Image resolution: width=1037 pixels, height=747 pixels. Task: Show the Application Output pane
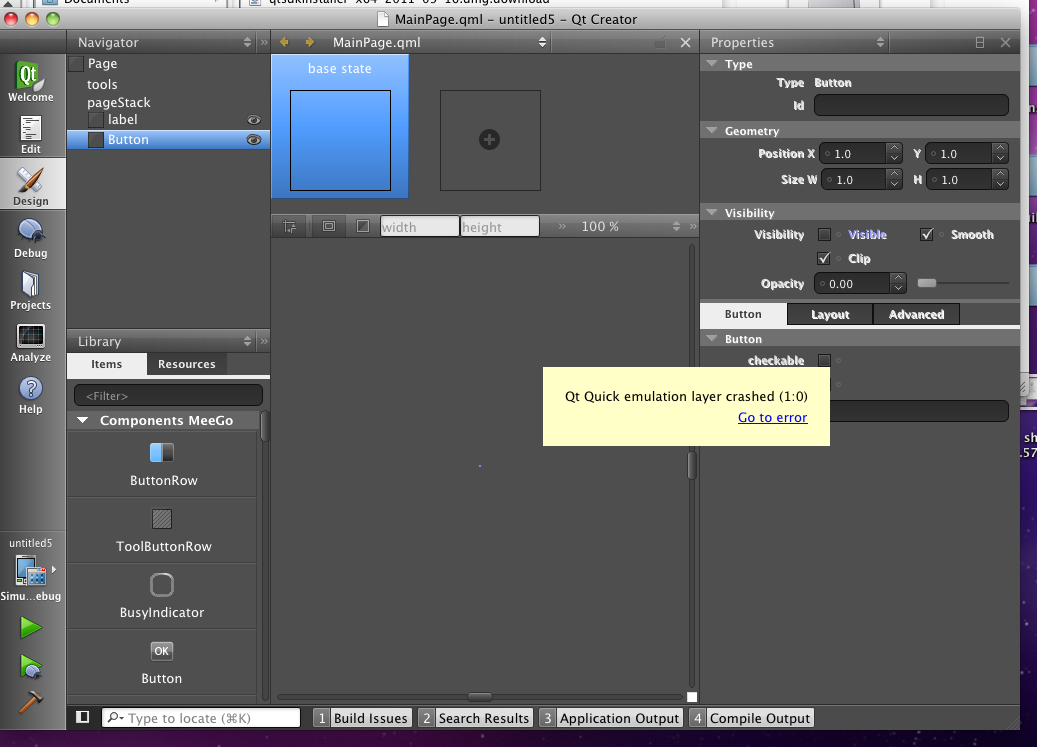click(x=610, y=718)
